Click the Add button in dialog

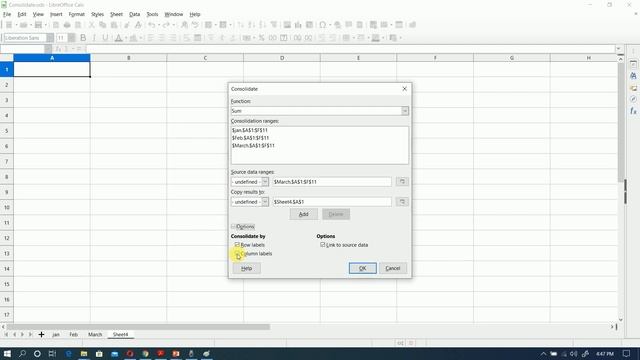coord(304,214)
